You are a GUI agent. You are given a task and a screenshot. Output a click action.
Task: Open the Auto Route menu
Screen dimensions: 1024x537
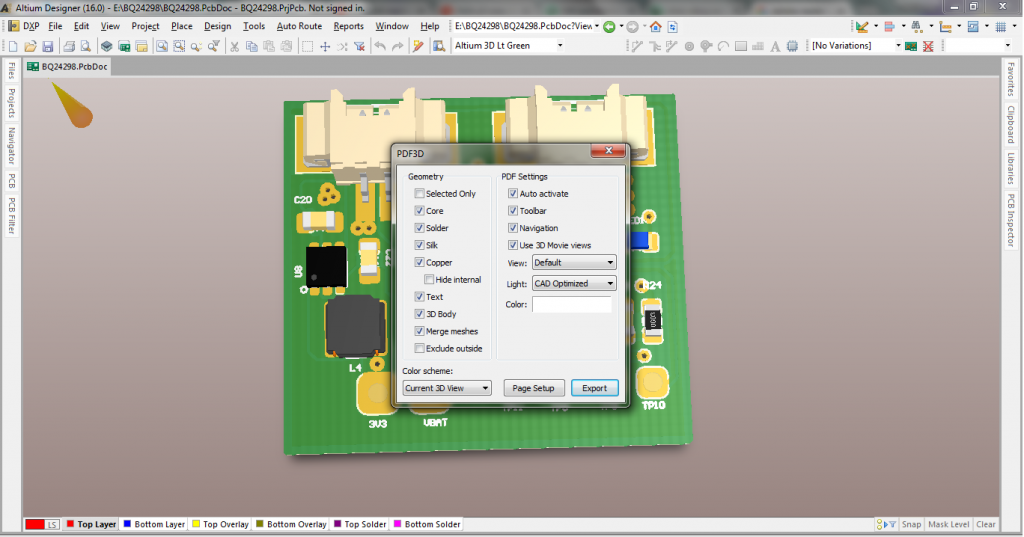point(299,26)
